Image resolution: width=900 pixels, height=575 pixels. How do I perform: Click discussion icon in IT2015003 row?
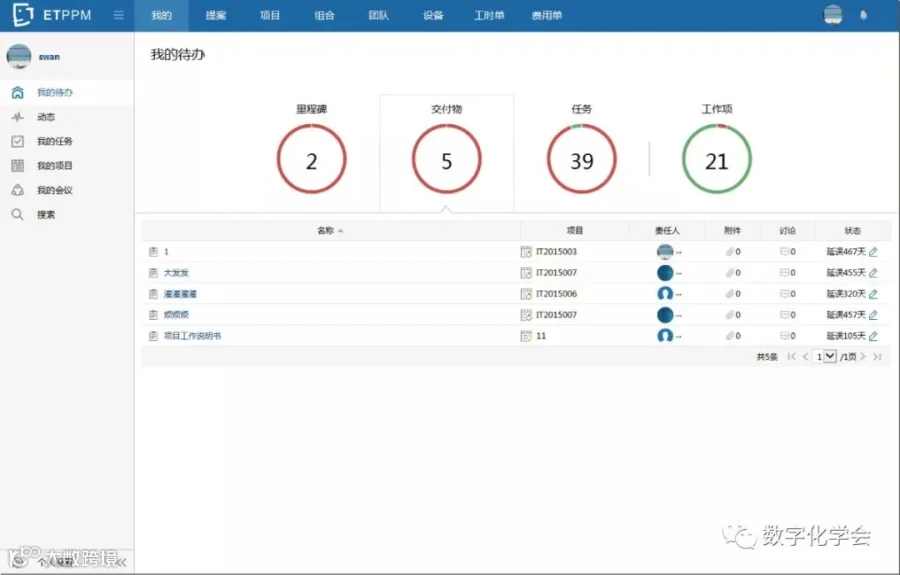click(784, 251)
